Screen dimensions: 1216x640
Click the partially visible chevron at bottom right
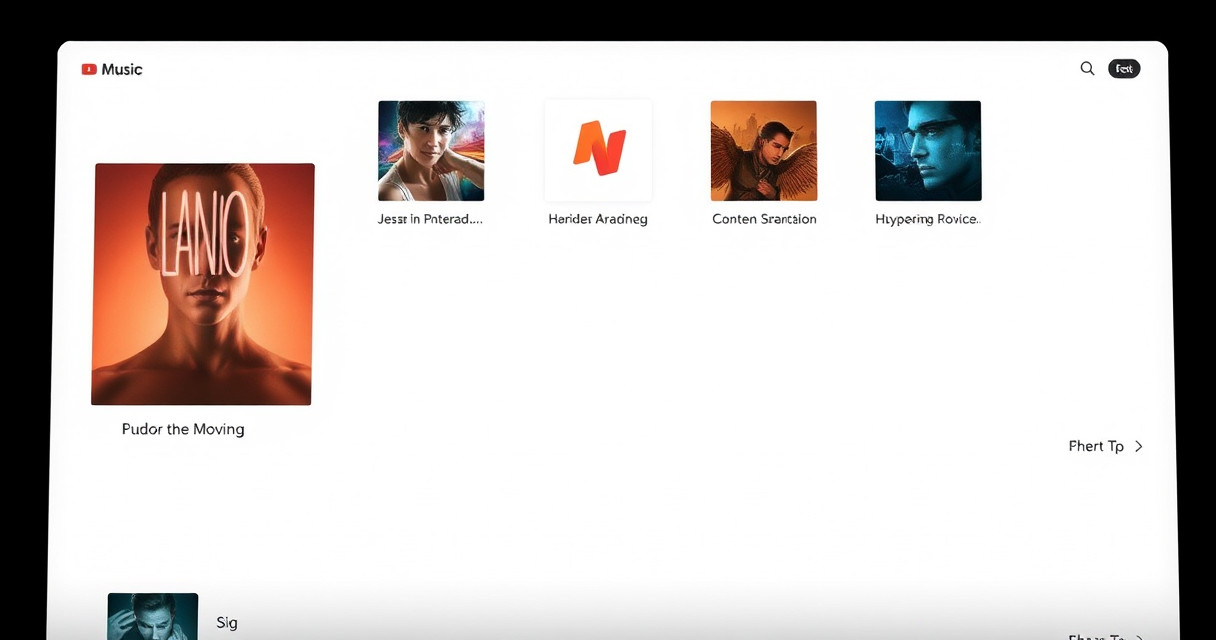pyautogui.click(x=1138, y=636)
